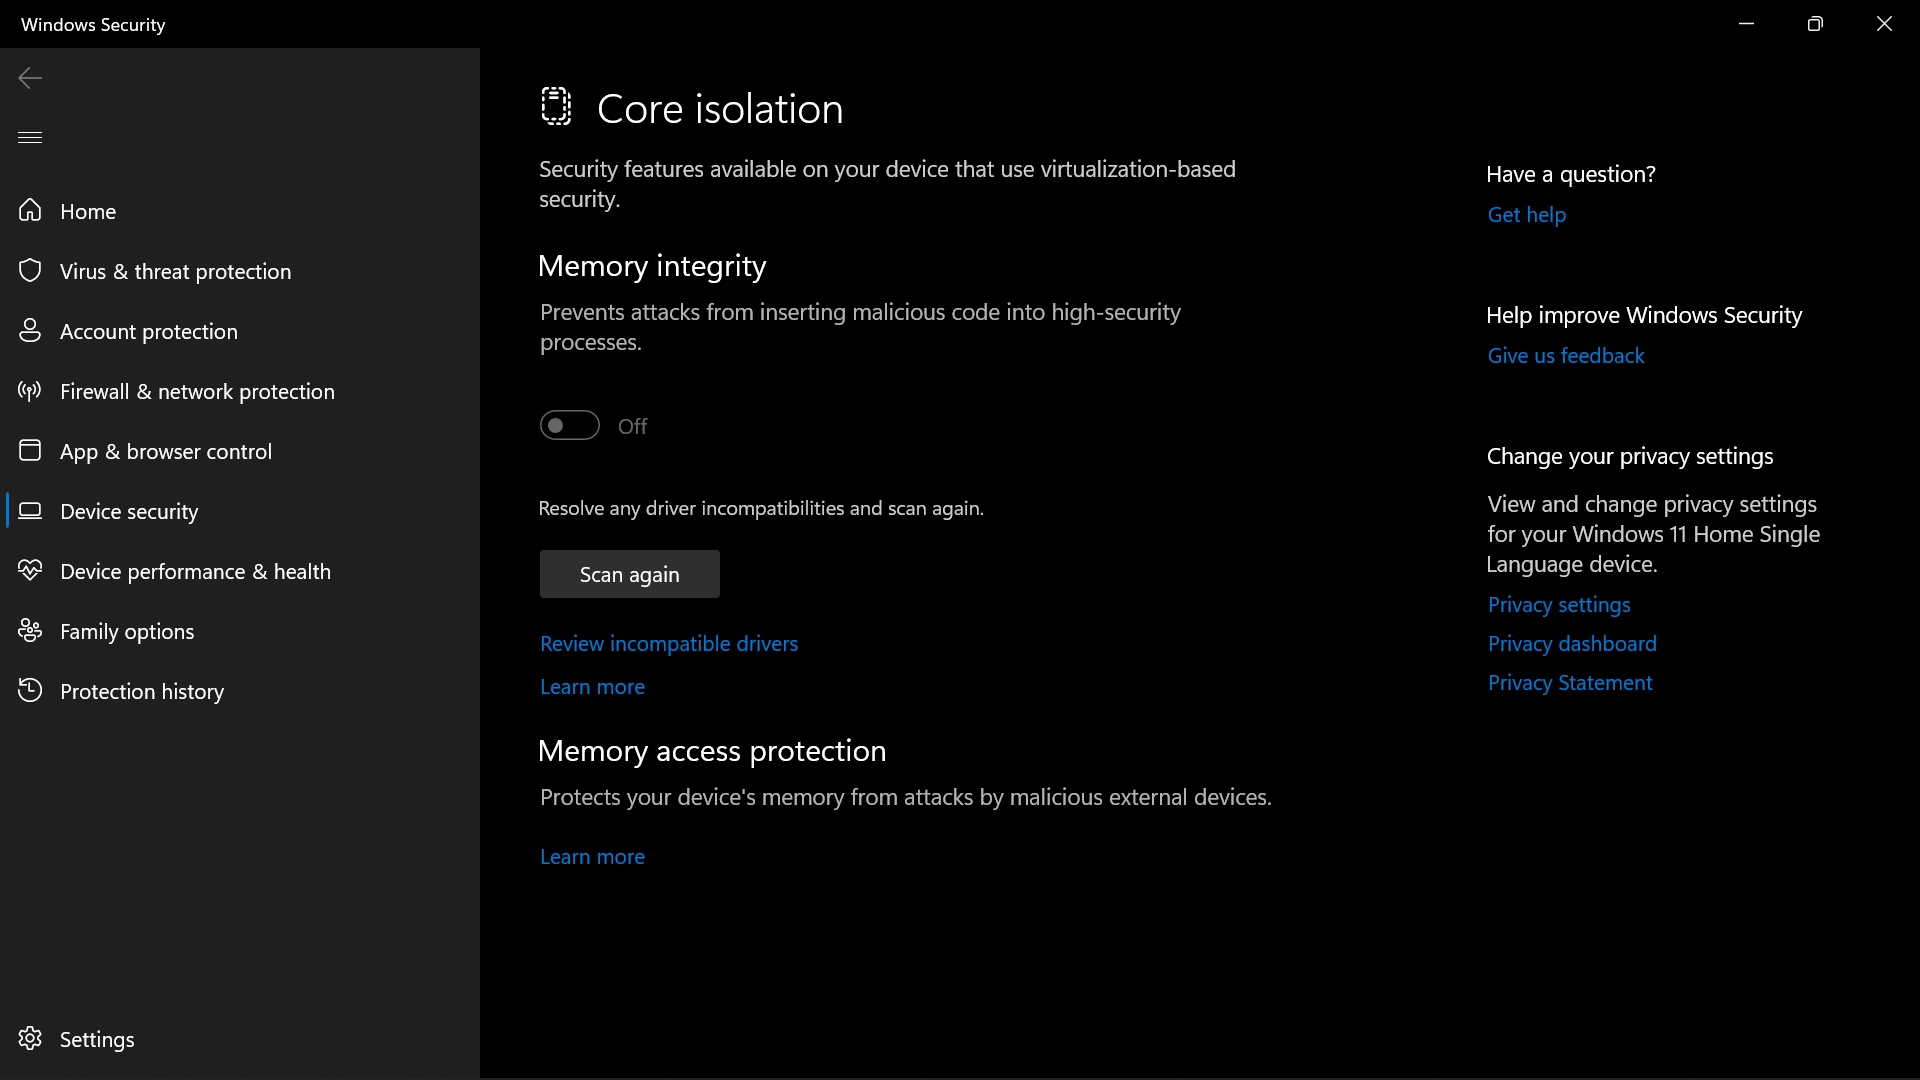This screenshot has width=1920, height=1080.
Task: Select Family options label in sidebar
Action: pos(127,631)
